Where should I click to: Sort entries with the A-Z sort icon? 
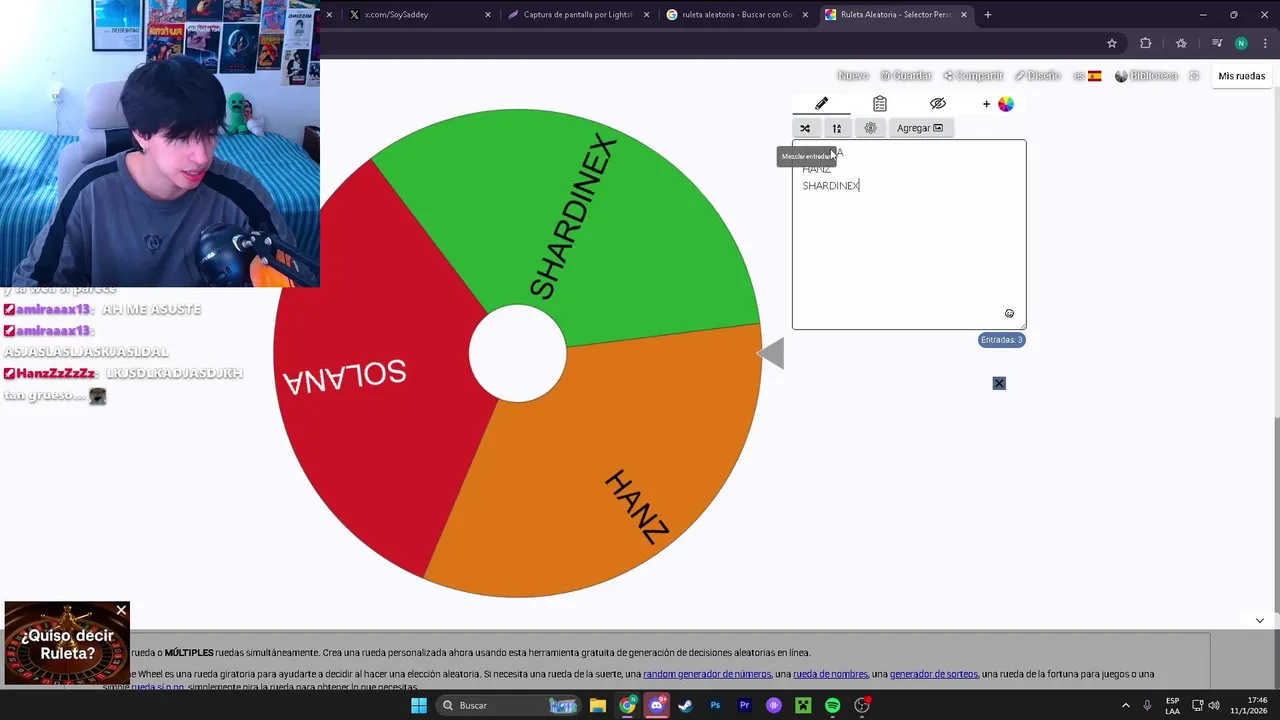[x=837, y=128]
